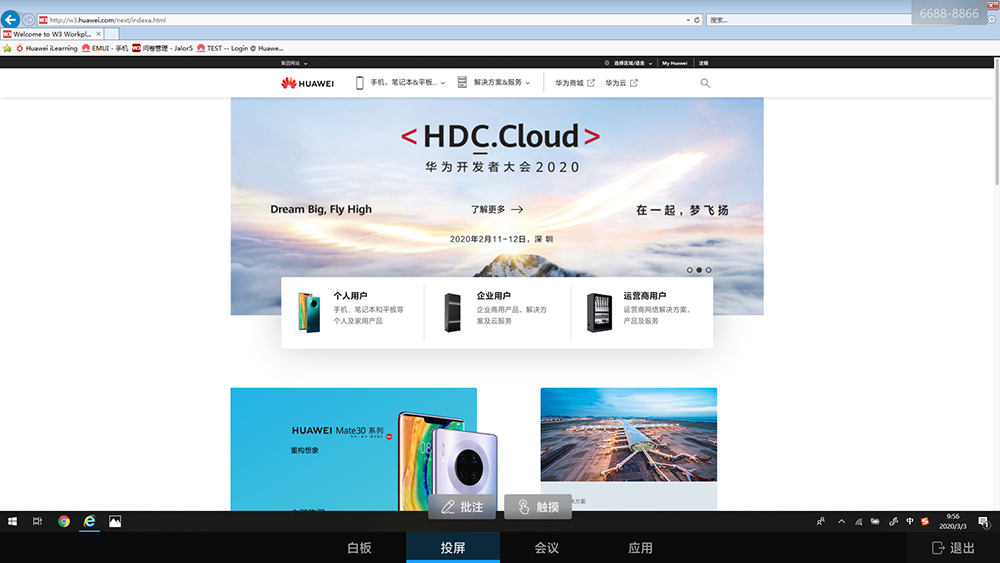Open the 个人用户 card

pos(353,312)
